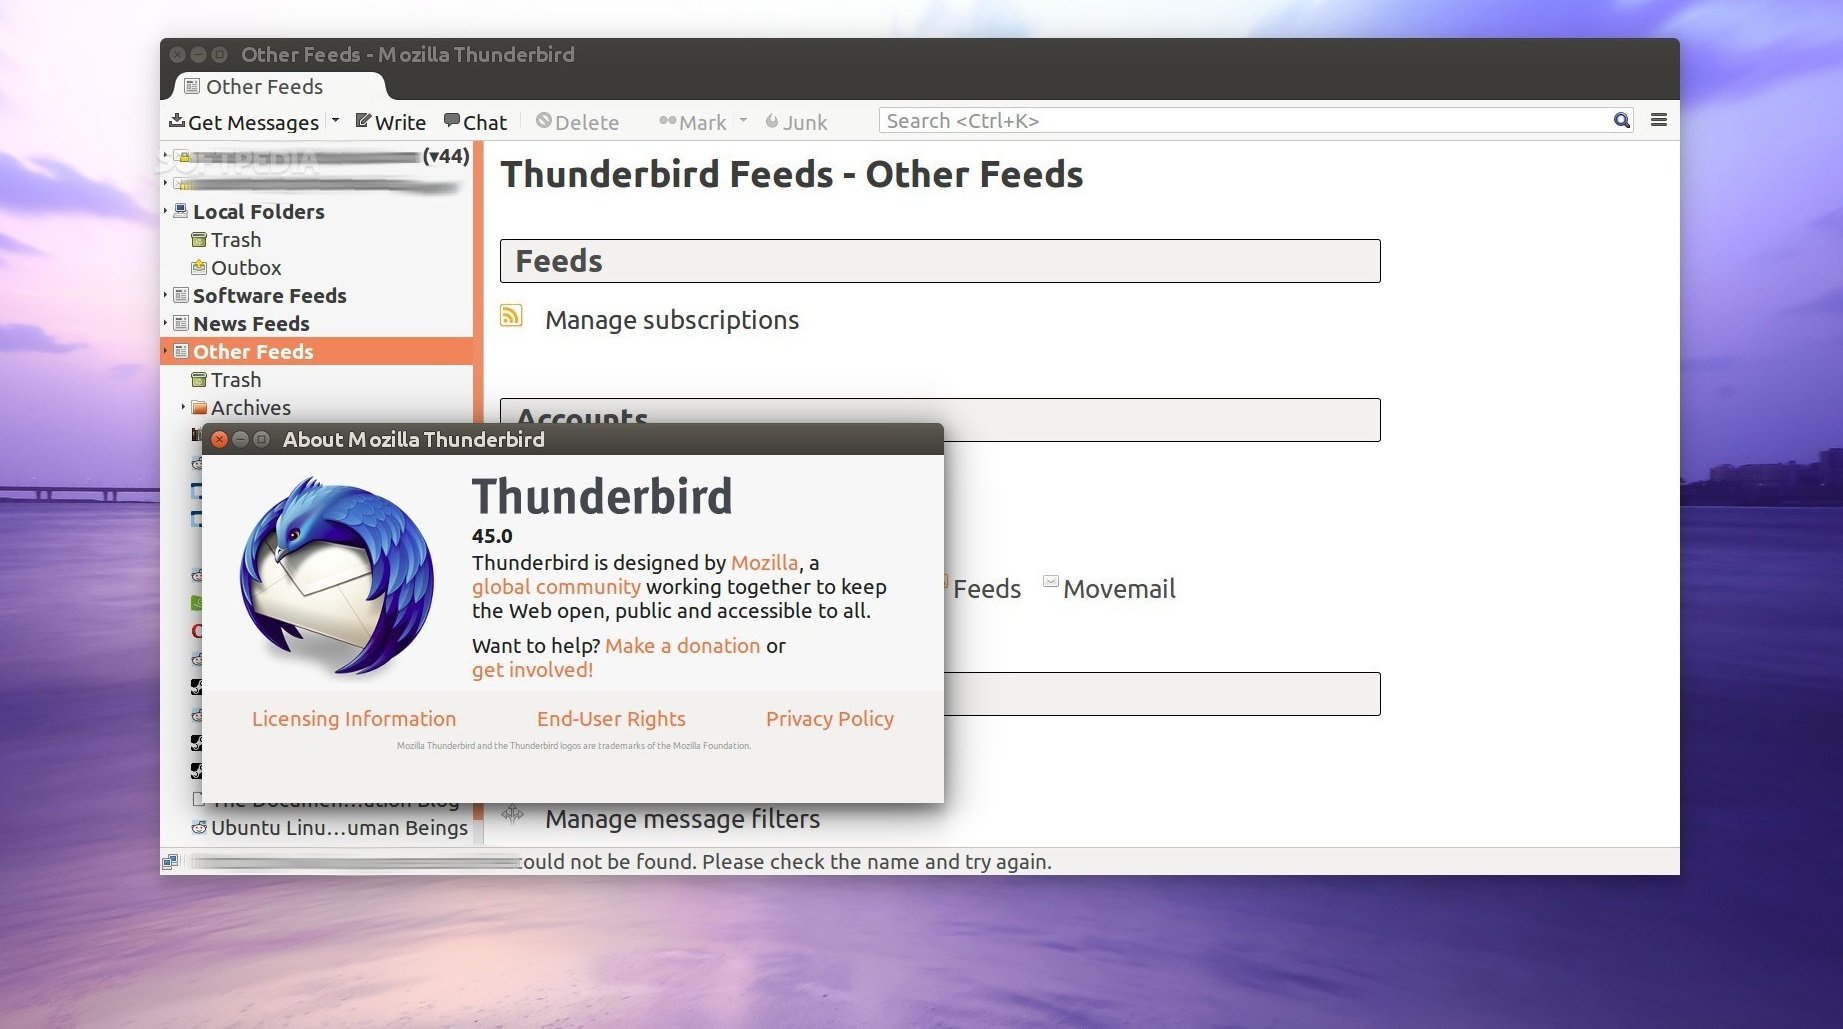Expand the Software Feeds folder tree

point(166,295)
